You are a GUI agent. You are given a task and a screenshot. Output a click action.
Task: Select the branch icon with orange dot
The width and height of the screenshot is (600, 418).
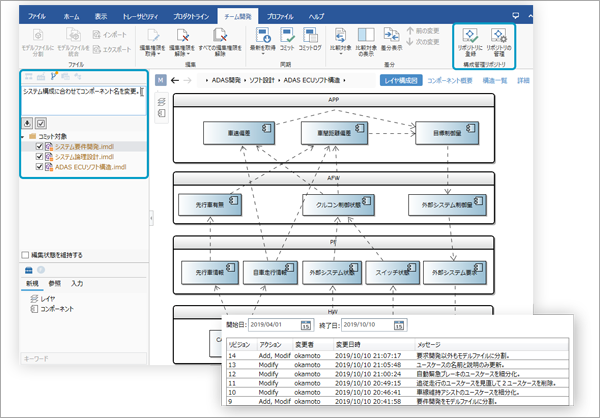pyautogui.click(x=54, y=76)
